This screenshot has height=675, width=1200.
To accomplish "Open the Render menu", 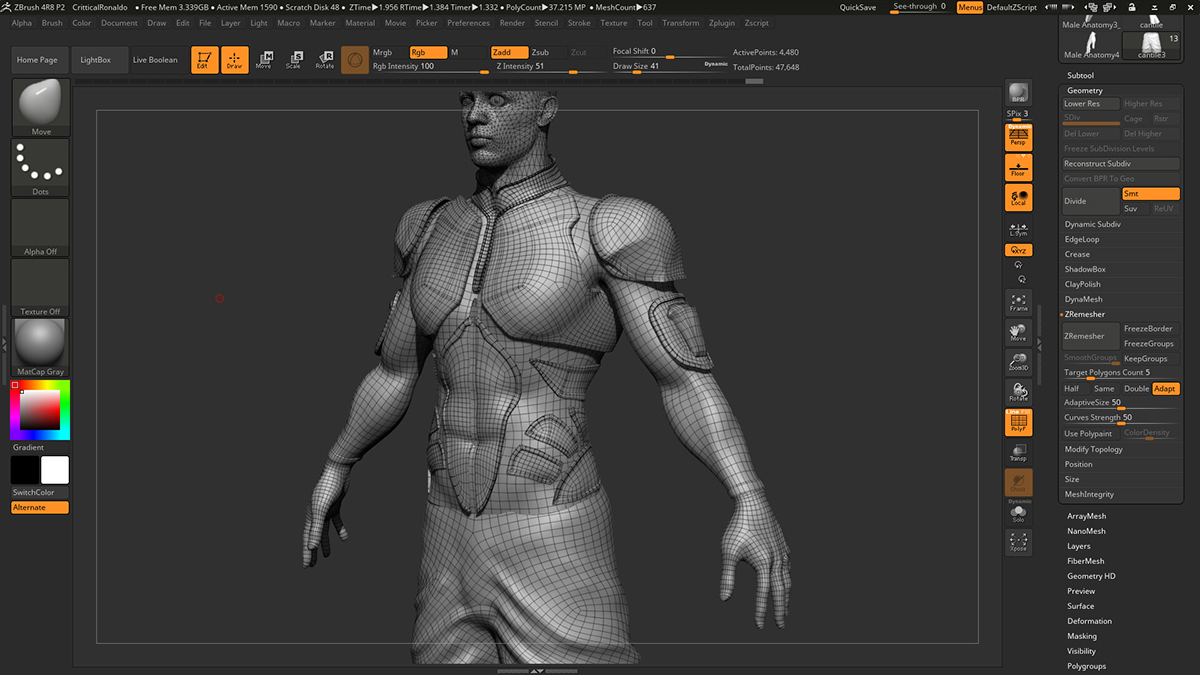I will point(512,23).
